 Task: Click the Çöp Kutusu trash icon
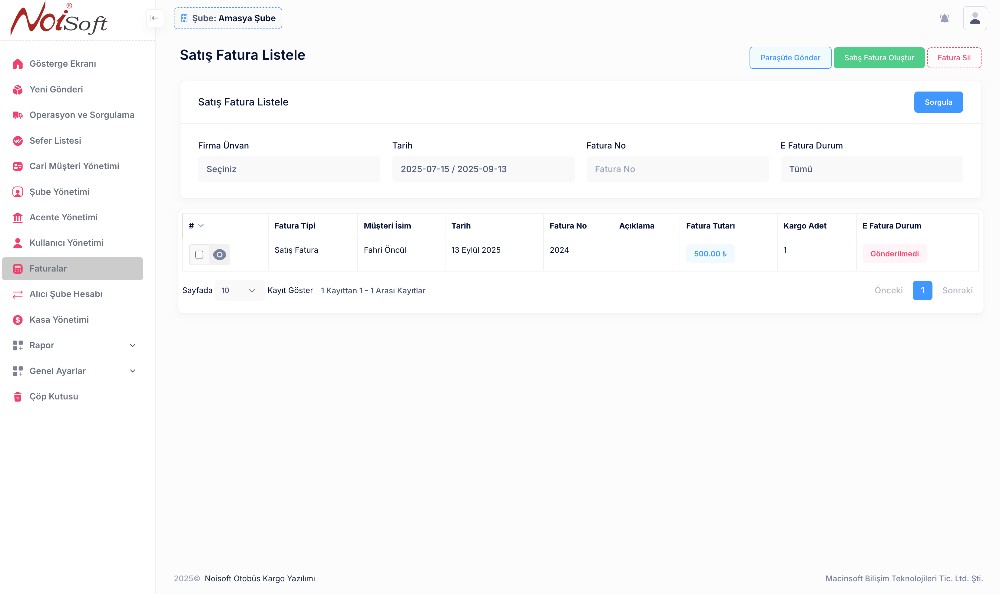click(18, 397)
